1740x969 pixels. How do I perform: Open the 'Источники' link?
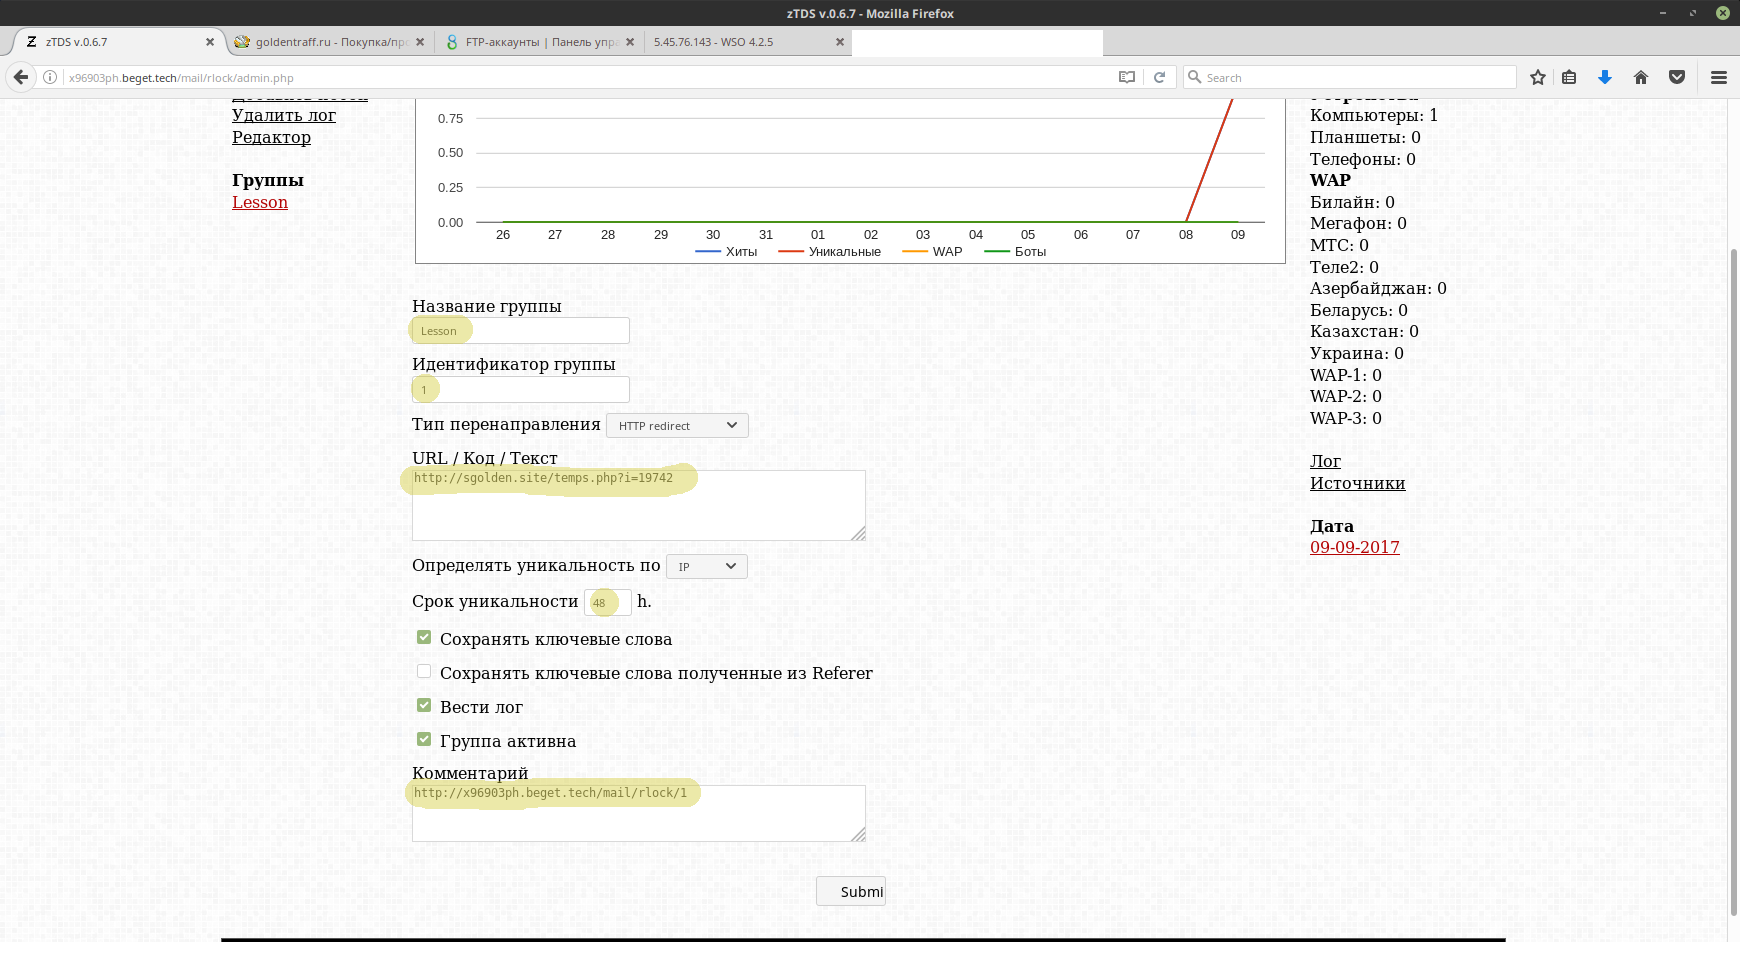click(1357, 483)
